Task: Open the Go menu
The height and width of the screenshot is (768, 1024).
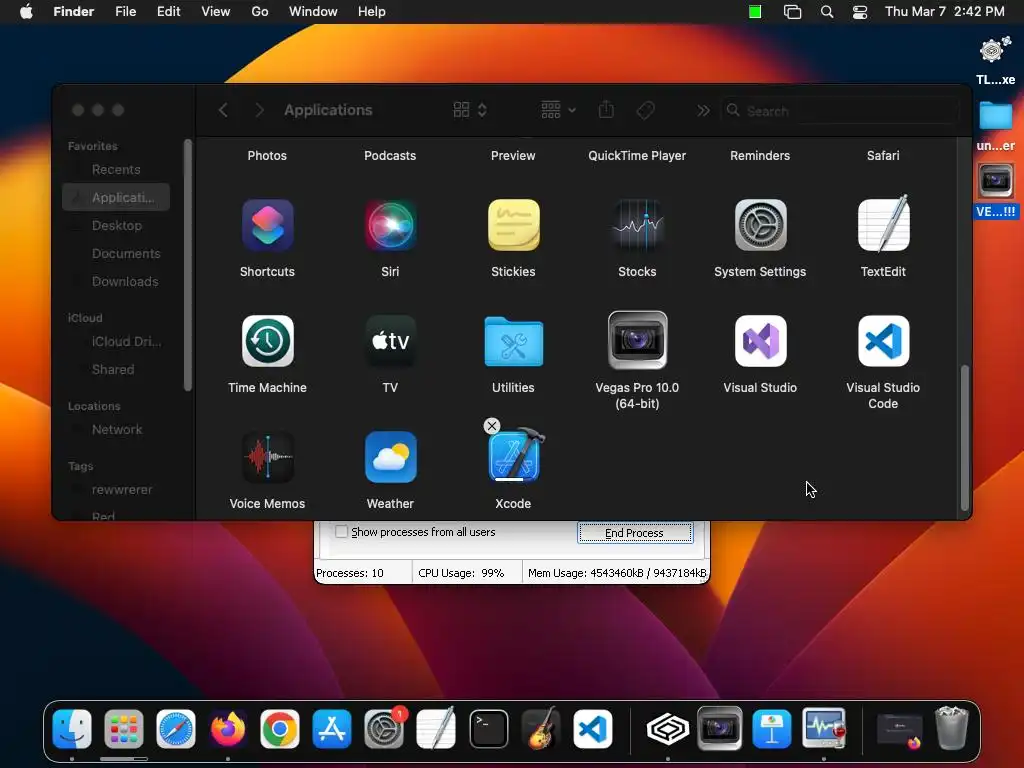Action: click(x=260, y=12)
